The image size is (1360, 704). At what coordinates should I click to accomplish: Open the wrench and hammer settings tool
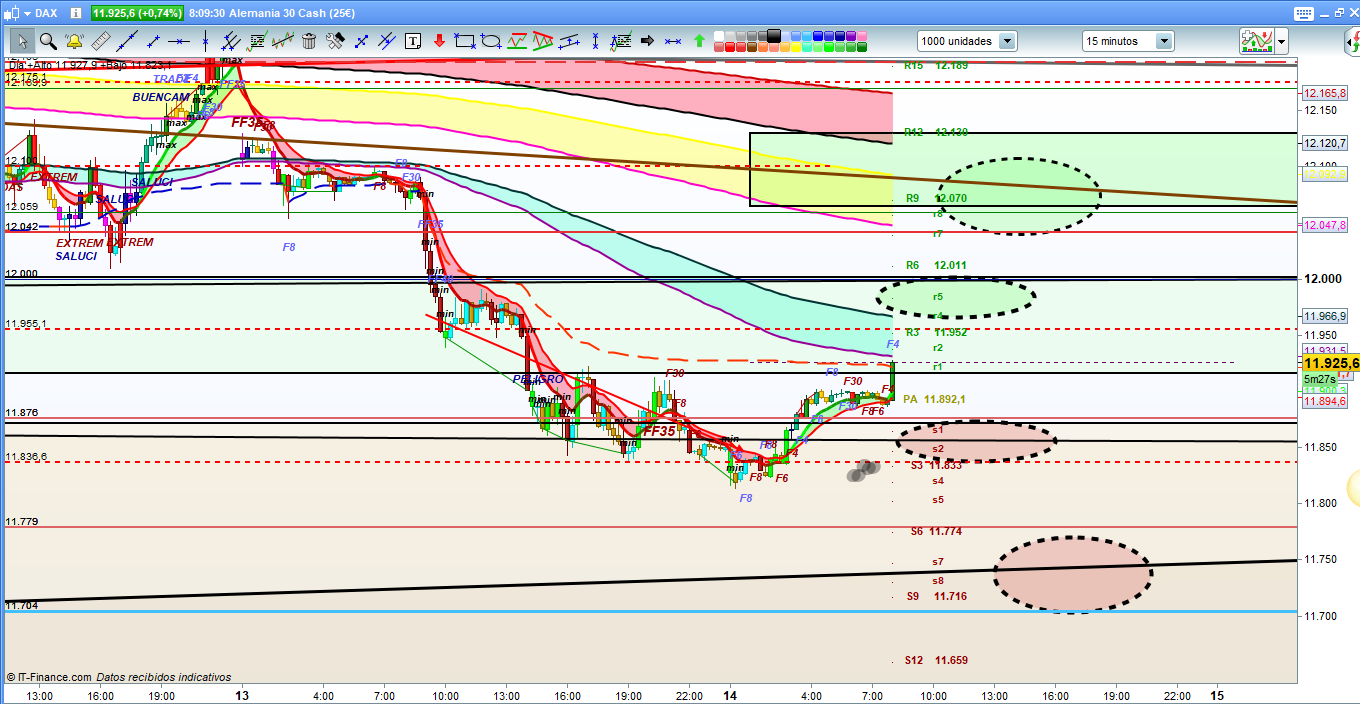(x=335, y=41)
